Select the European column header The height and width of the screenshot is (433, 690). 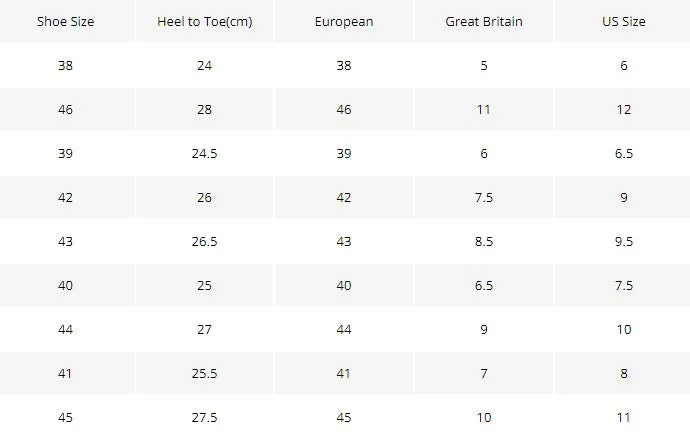344,22
